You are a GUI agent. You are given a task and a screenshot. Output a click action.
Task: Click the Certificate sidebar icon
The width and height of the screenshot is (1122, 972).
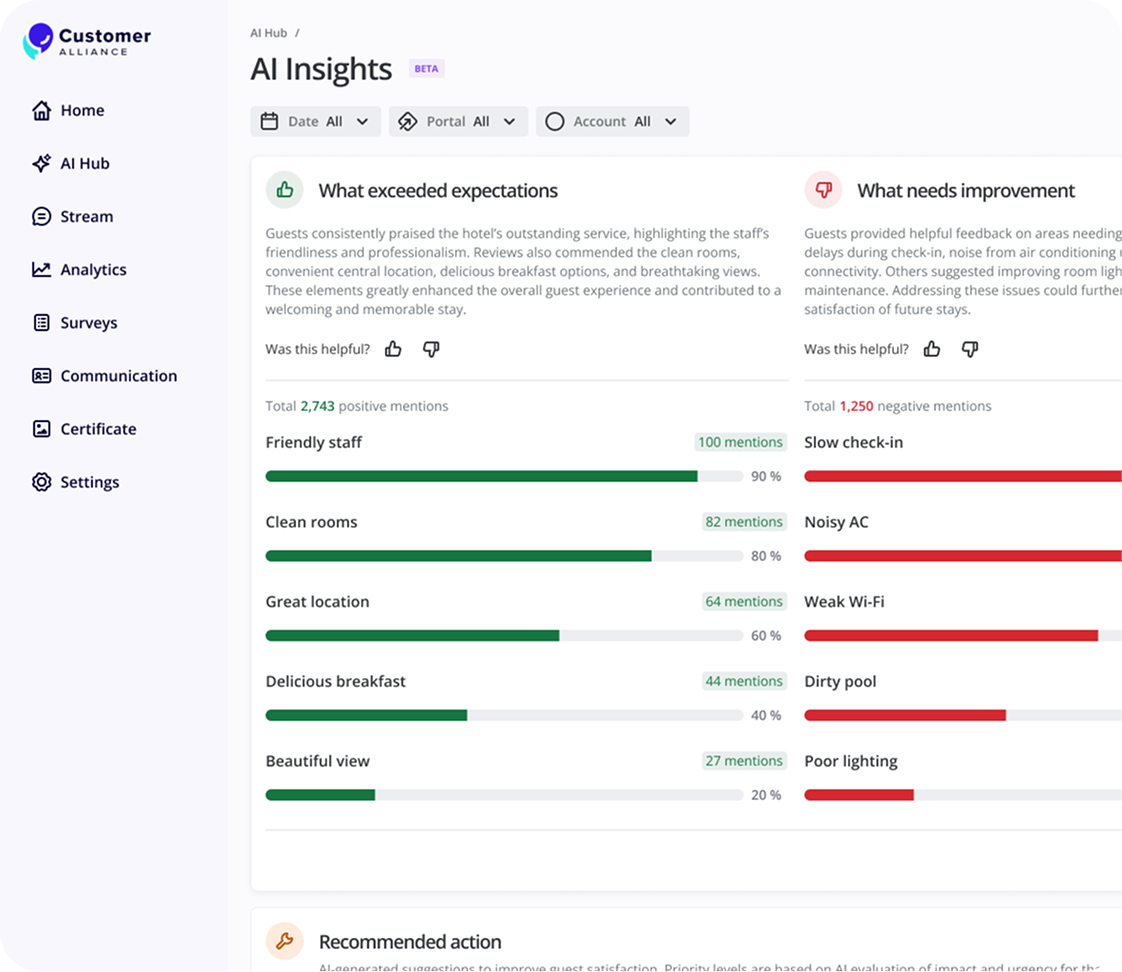(42, 429)
